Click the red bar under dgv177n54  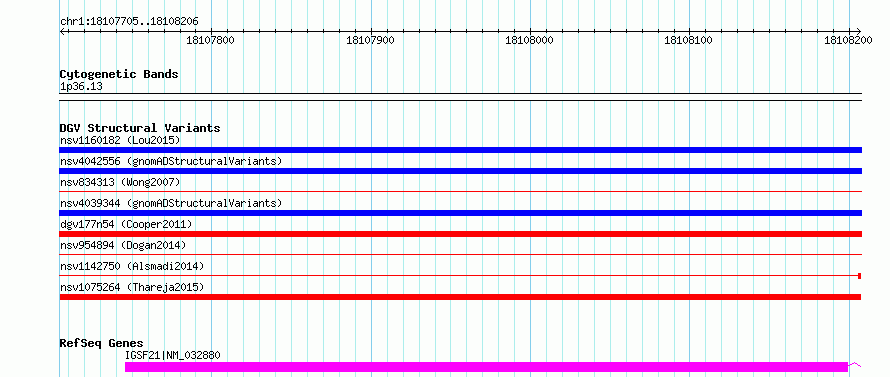click(461, 234)
